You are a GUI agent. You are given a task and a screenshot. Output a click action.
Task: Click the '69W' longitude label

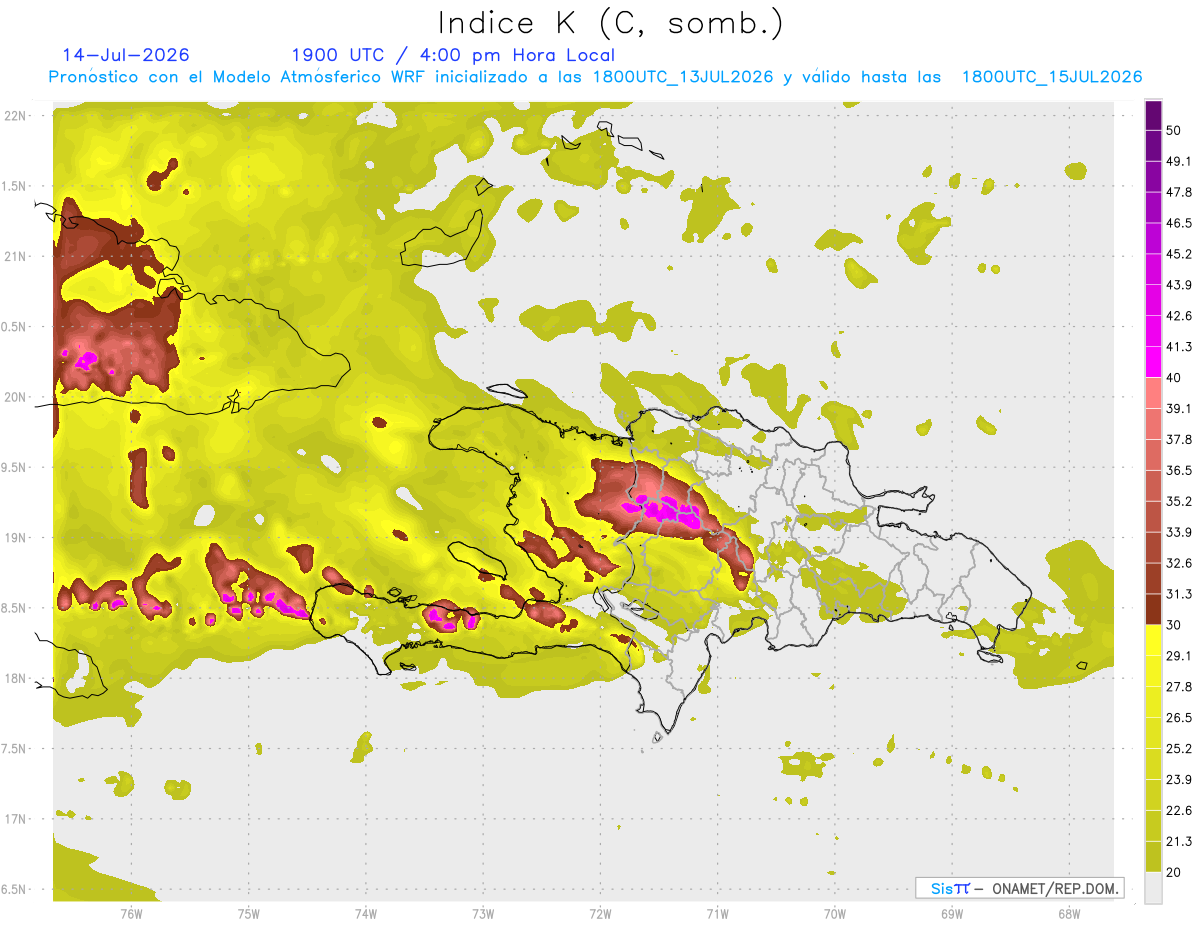(952, 914)
